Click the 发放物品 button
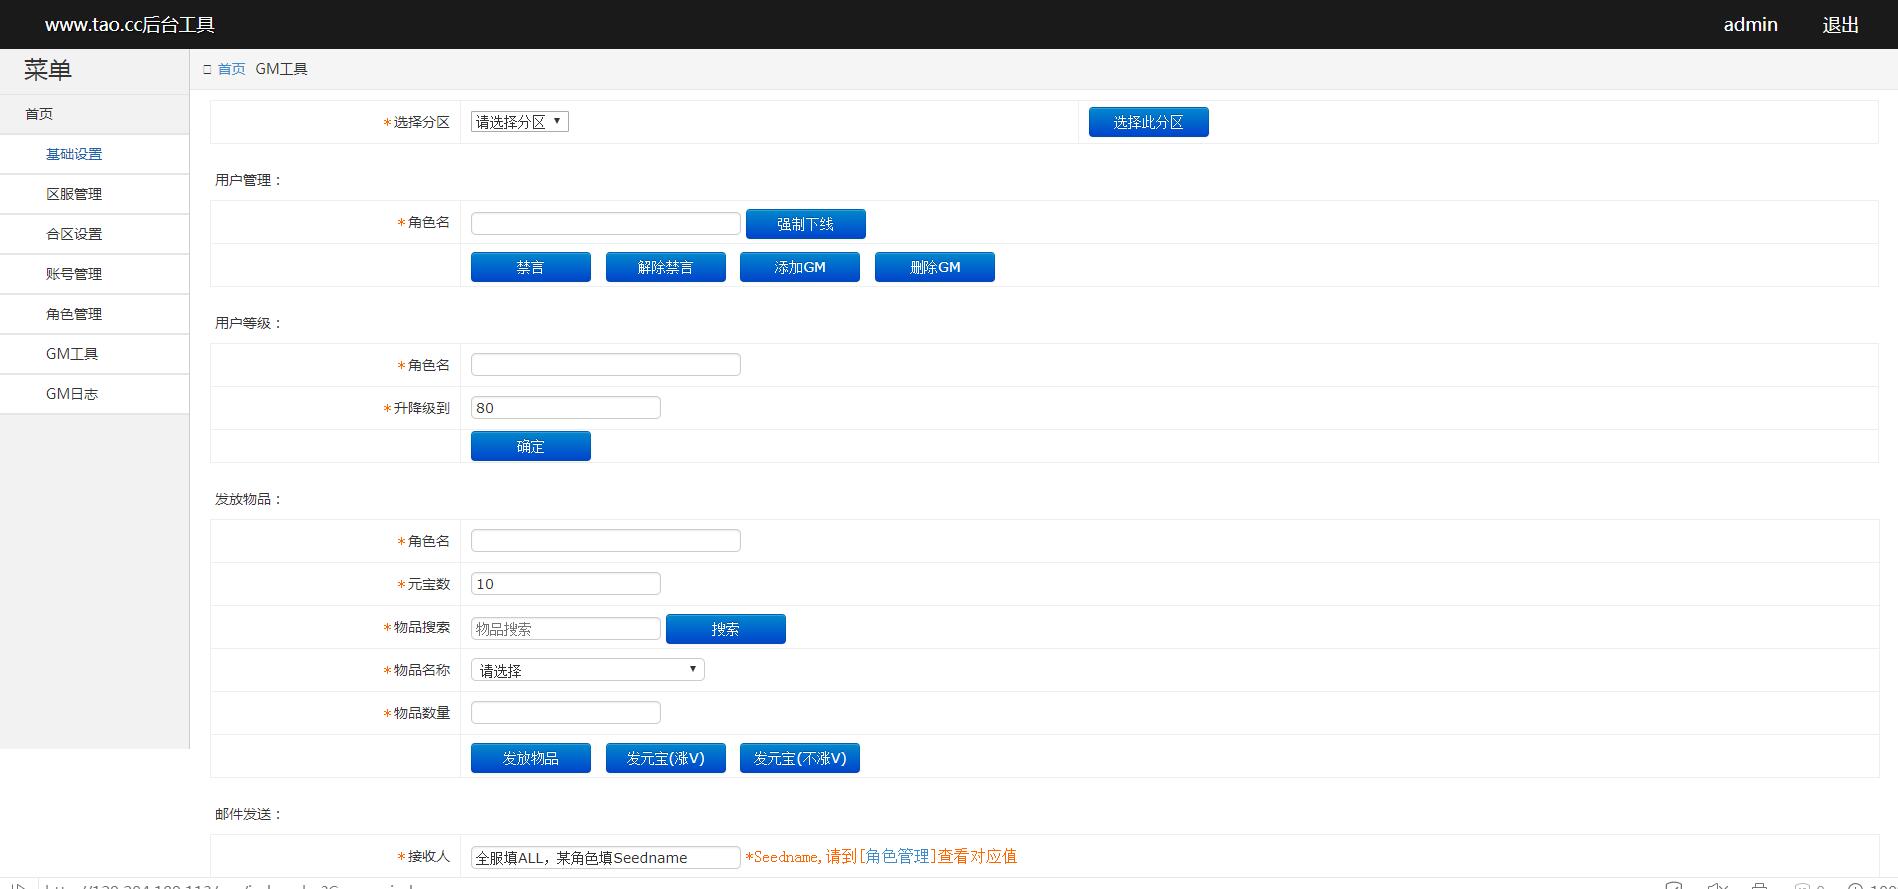Viewport: 1898px width, 889px height. pos(530,758)
